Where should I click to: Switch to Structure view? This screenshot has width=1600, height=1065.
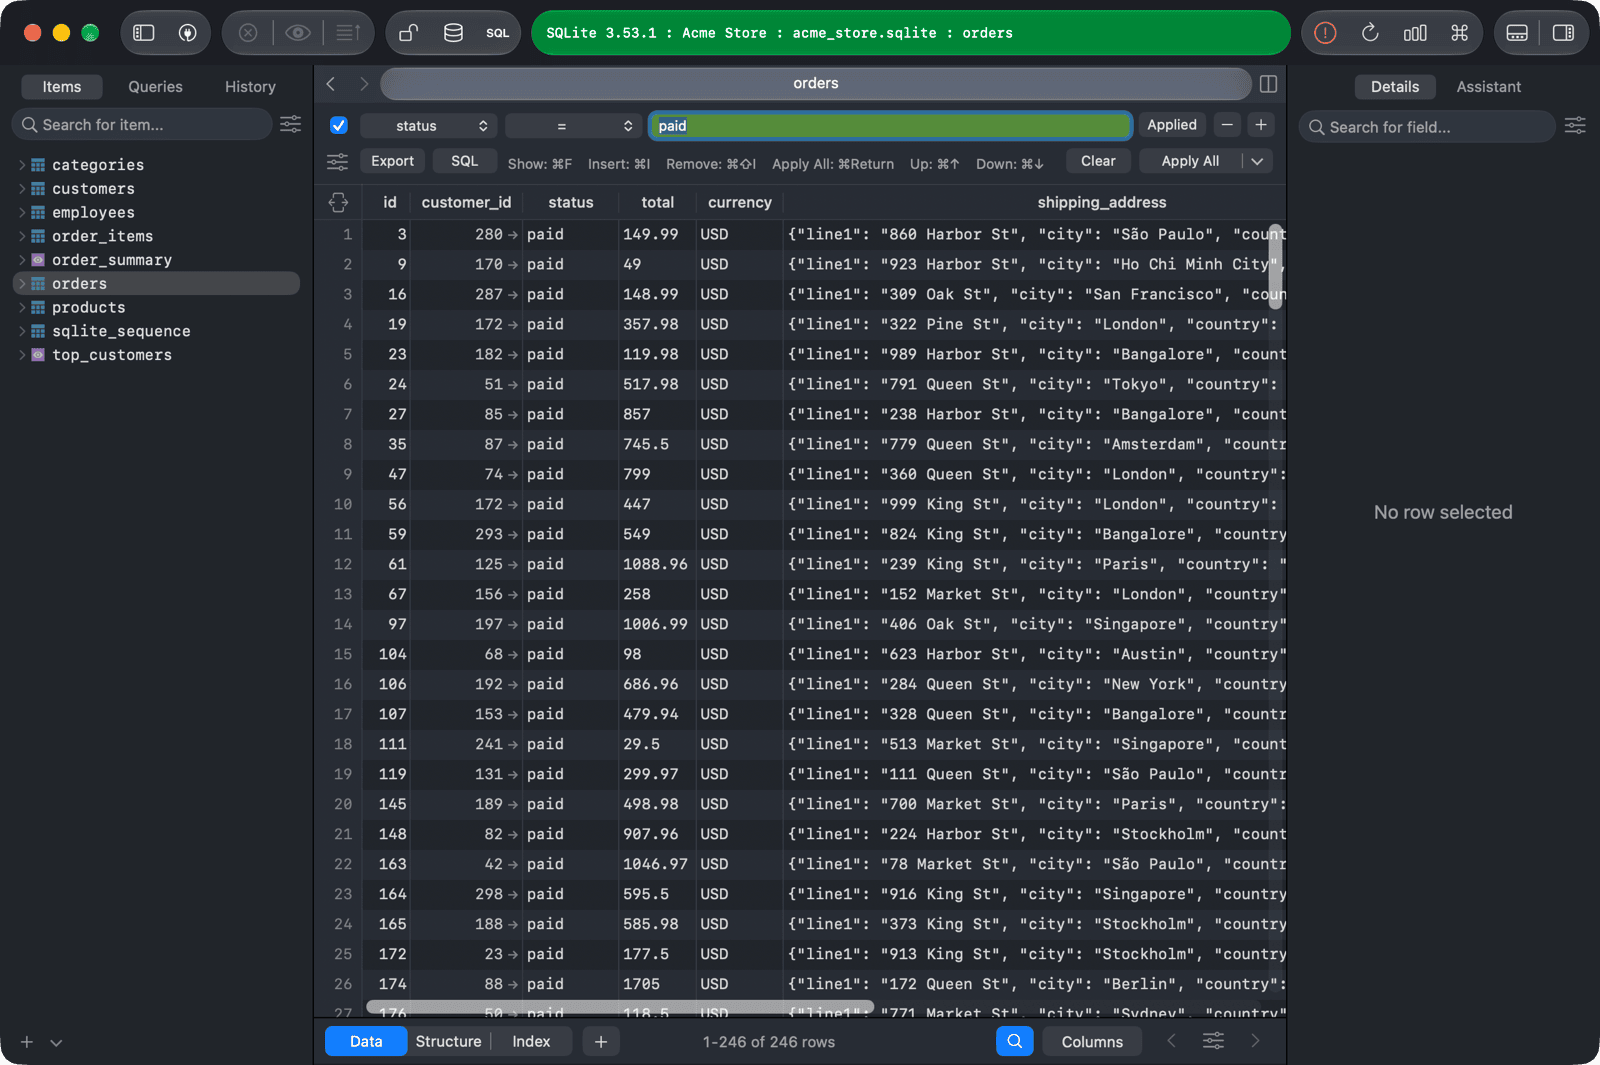(x=448, y=1041)
